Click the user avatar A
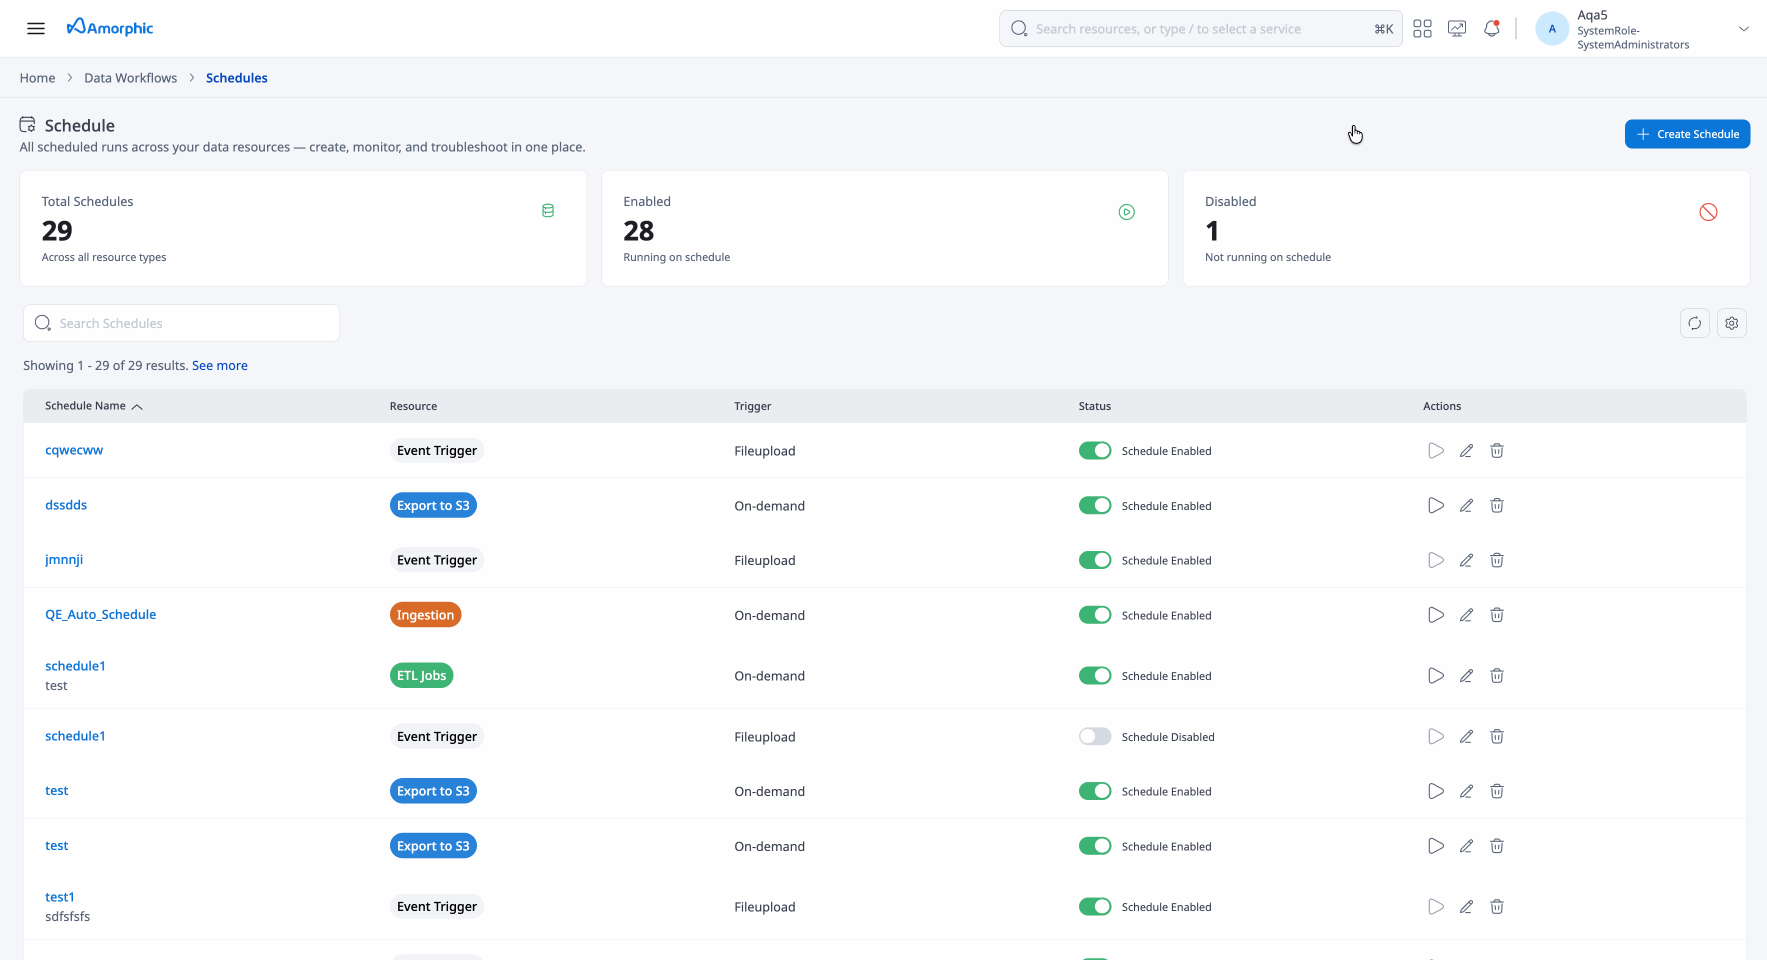The height and width of the screenshot is (960, 1767). click(1552, 29)
